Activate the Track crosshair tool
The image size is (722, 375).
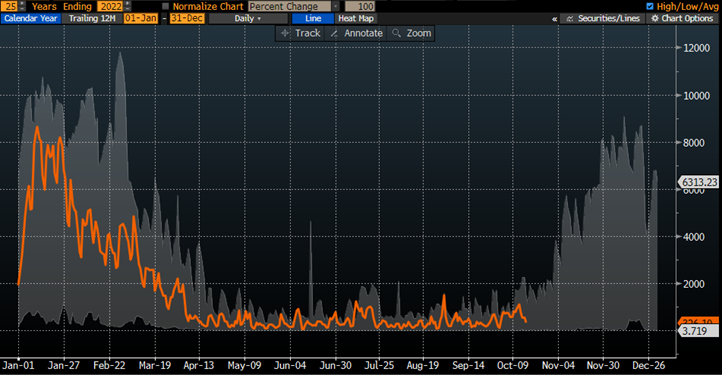(301, 33)
